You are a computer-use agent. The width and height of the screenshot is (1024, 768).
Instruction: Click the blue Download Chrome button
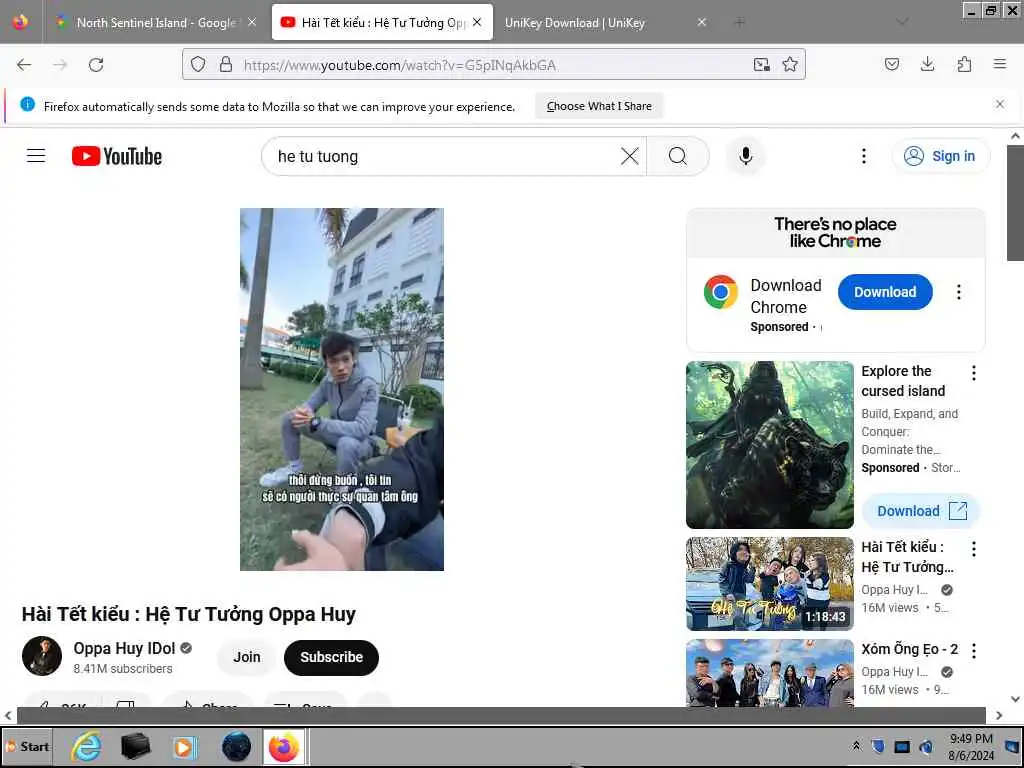pos(885,292)
